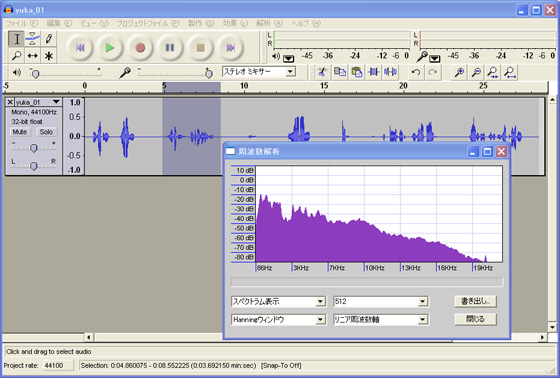Paste audio from clipboard
Screen dimensions: 560x378
point(356,72)
